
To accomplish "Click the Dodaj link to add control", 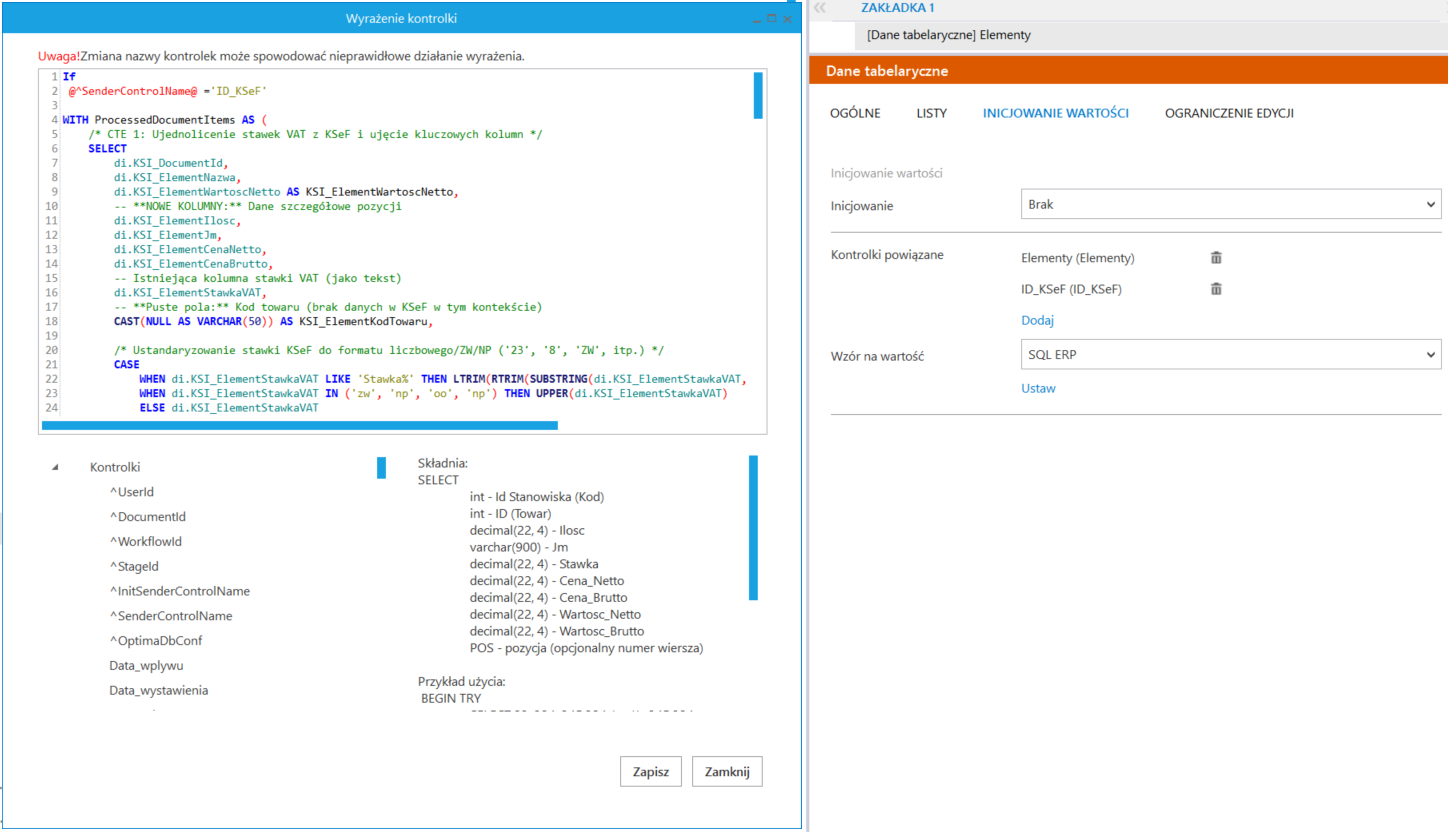I will pyautogui.click(x=1037, y=320).
